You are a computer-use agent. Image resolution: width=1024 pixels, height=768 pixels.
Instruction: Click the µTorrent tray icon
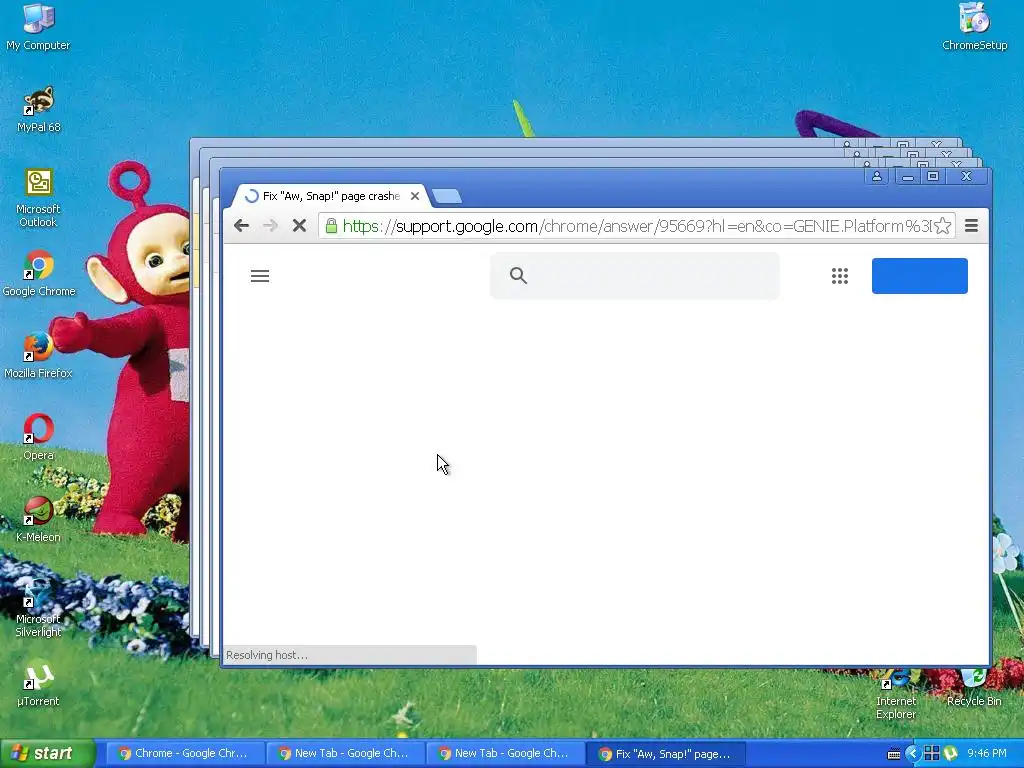[x=951, y=754]
